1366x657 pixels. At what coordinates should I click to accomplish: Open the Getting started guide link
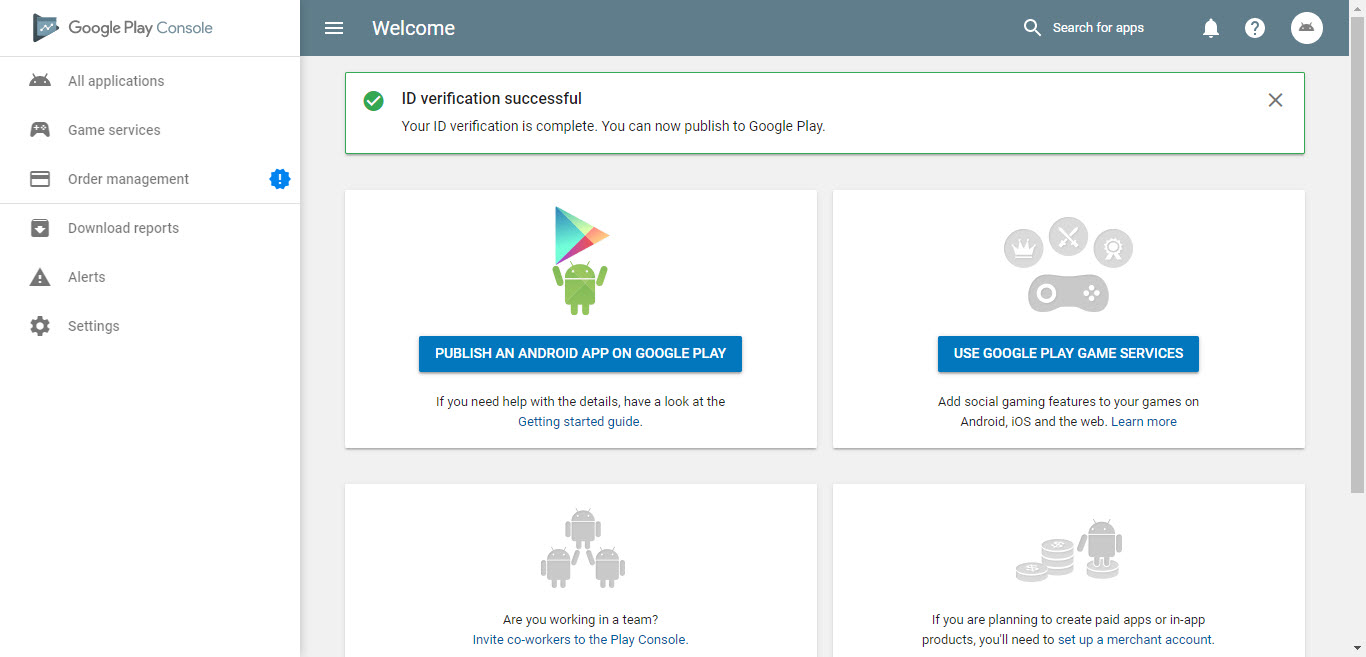click(578, 422)
